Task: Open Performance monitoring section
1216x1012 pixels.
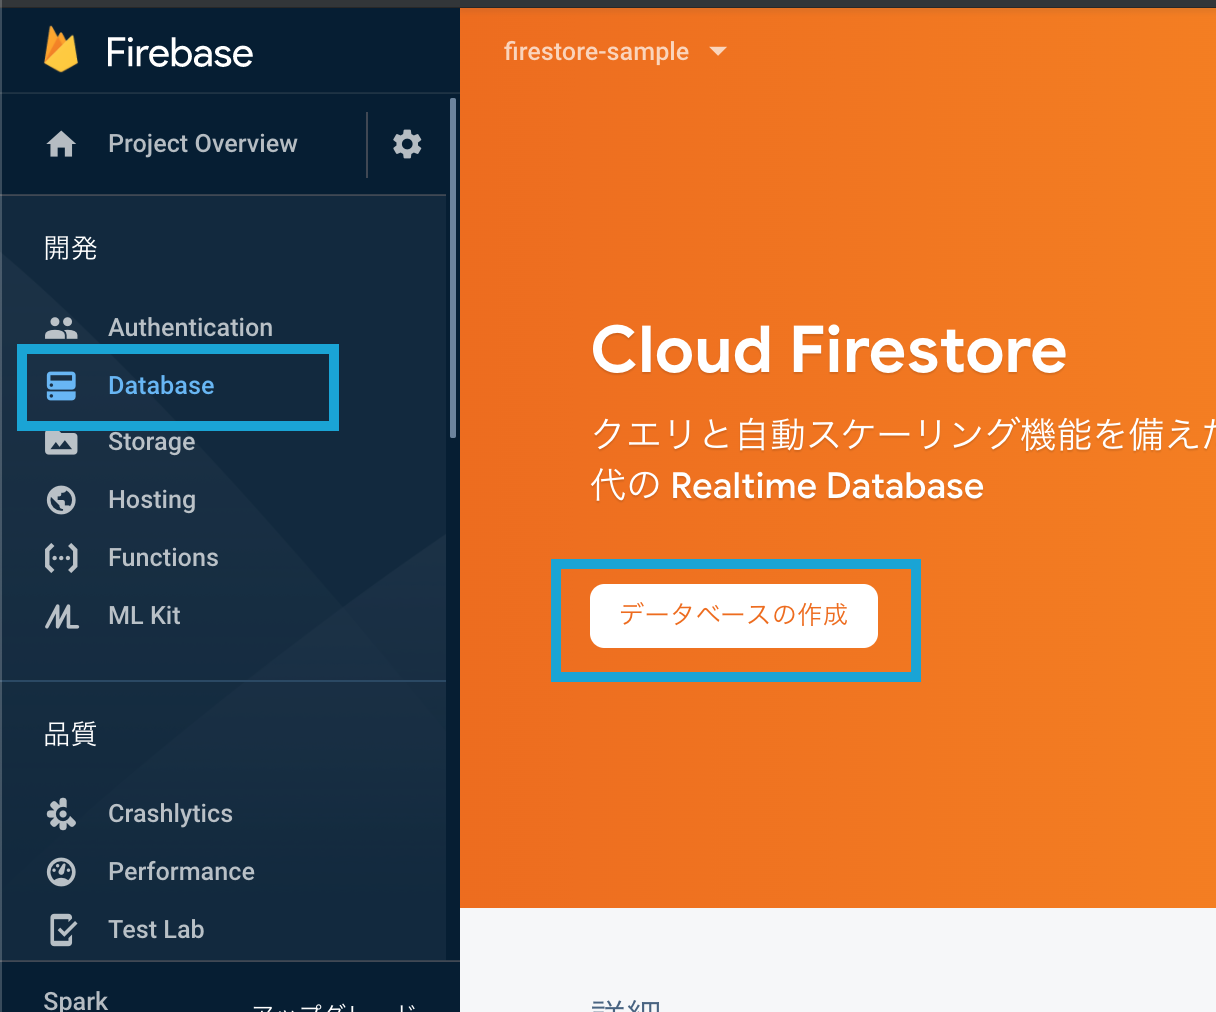Action: pyautogui.click(x=181, y=872)
